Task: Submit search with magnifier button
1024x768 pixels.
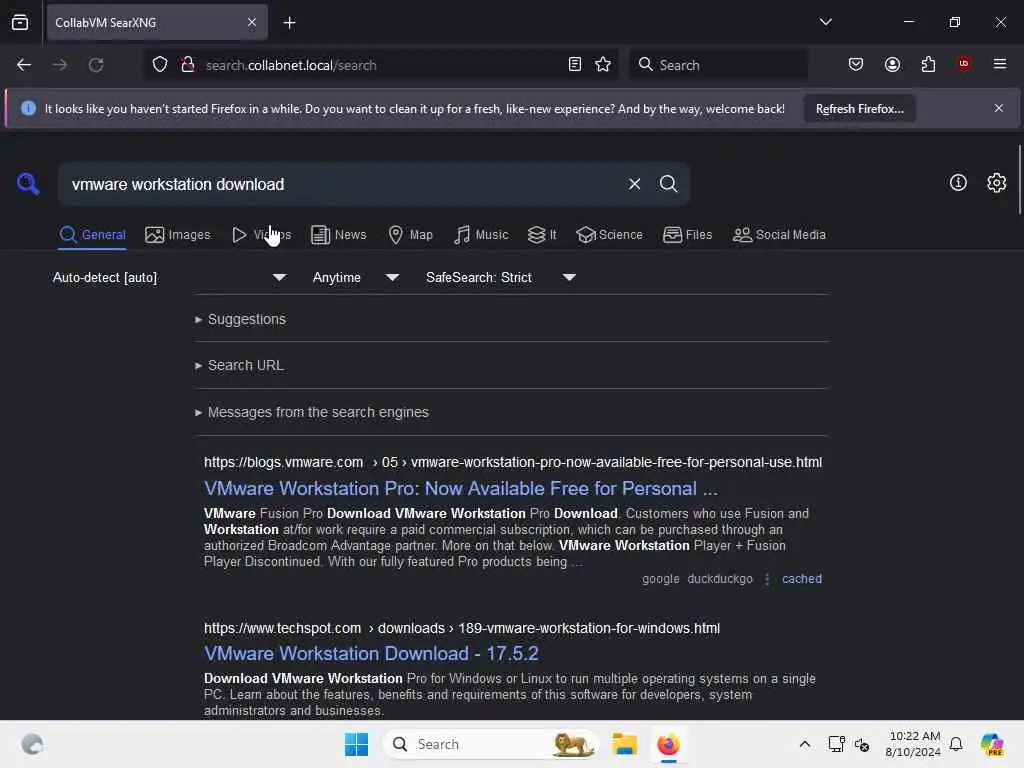Action: [668, 184]
